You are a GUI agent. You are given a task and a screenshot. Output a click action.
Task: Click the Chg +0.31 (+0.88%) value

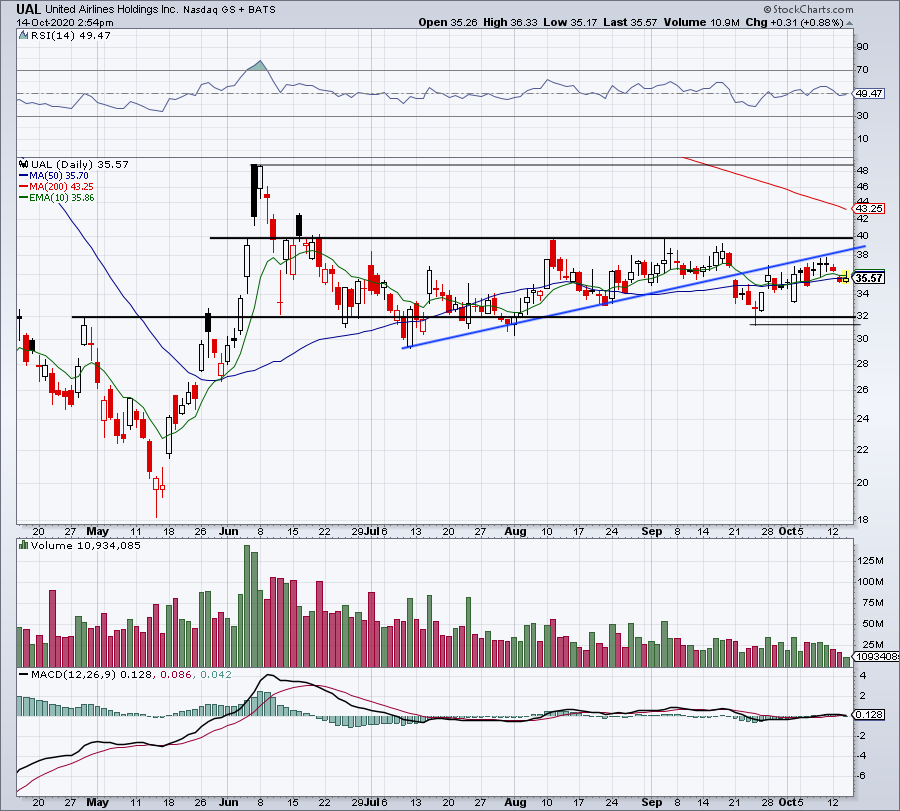tap(794, 22)
